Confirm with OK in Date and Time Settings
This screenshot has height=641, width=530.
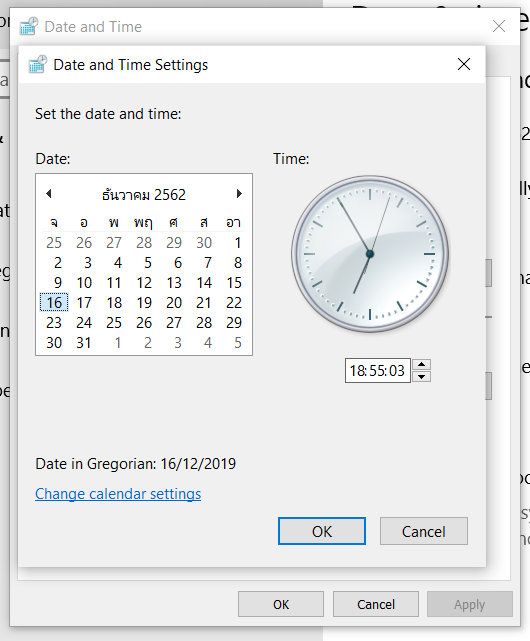click(x=322, y=531)
